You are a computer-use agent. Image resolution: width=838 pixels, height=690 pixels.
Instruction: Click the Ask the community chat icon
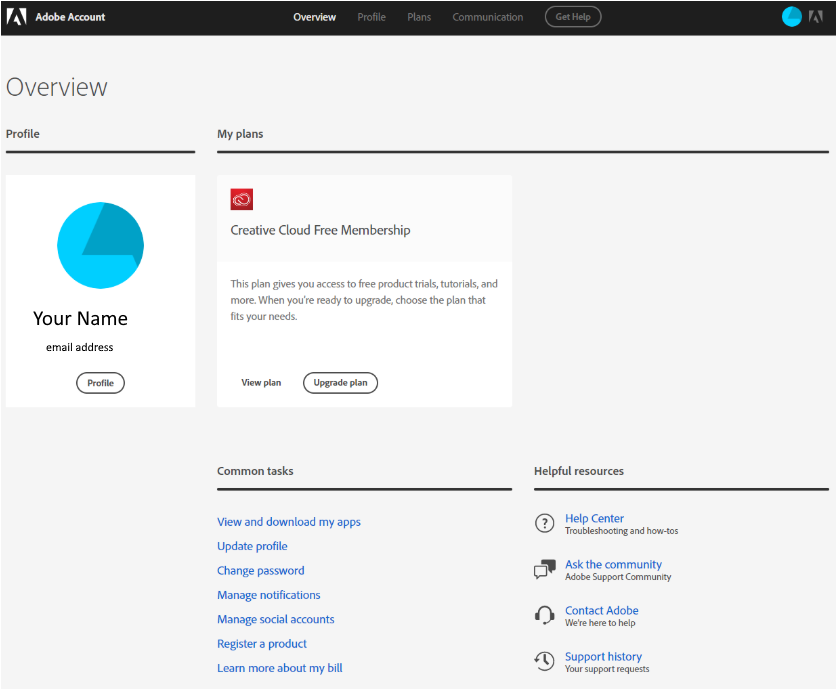point(545,569)
